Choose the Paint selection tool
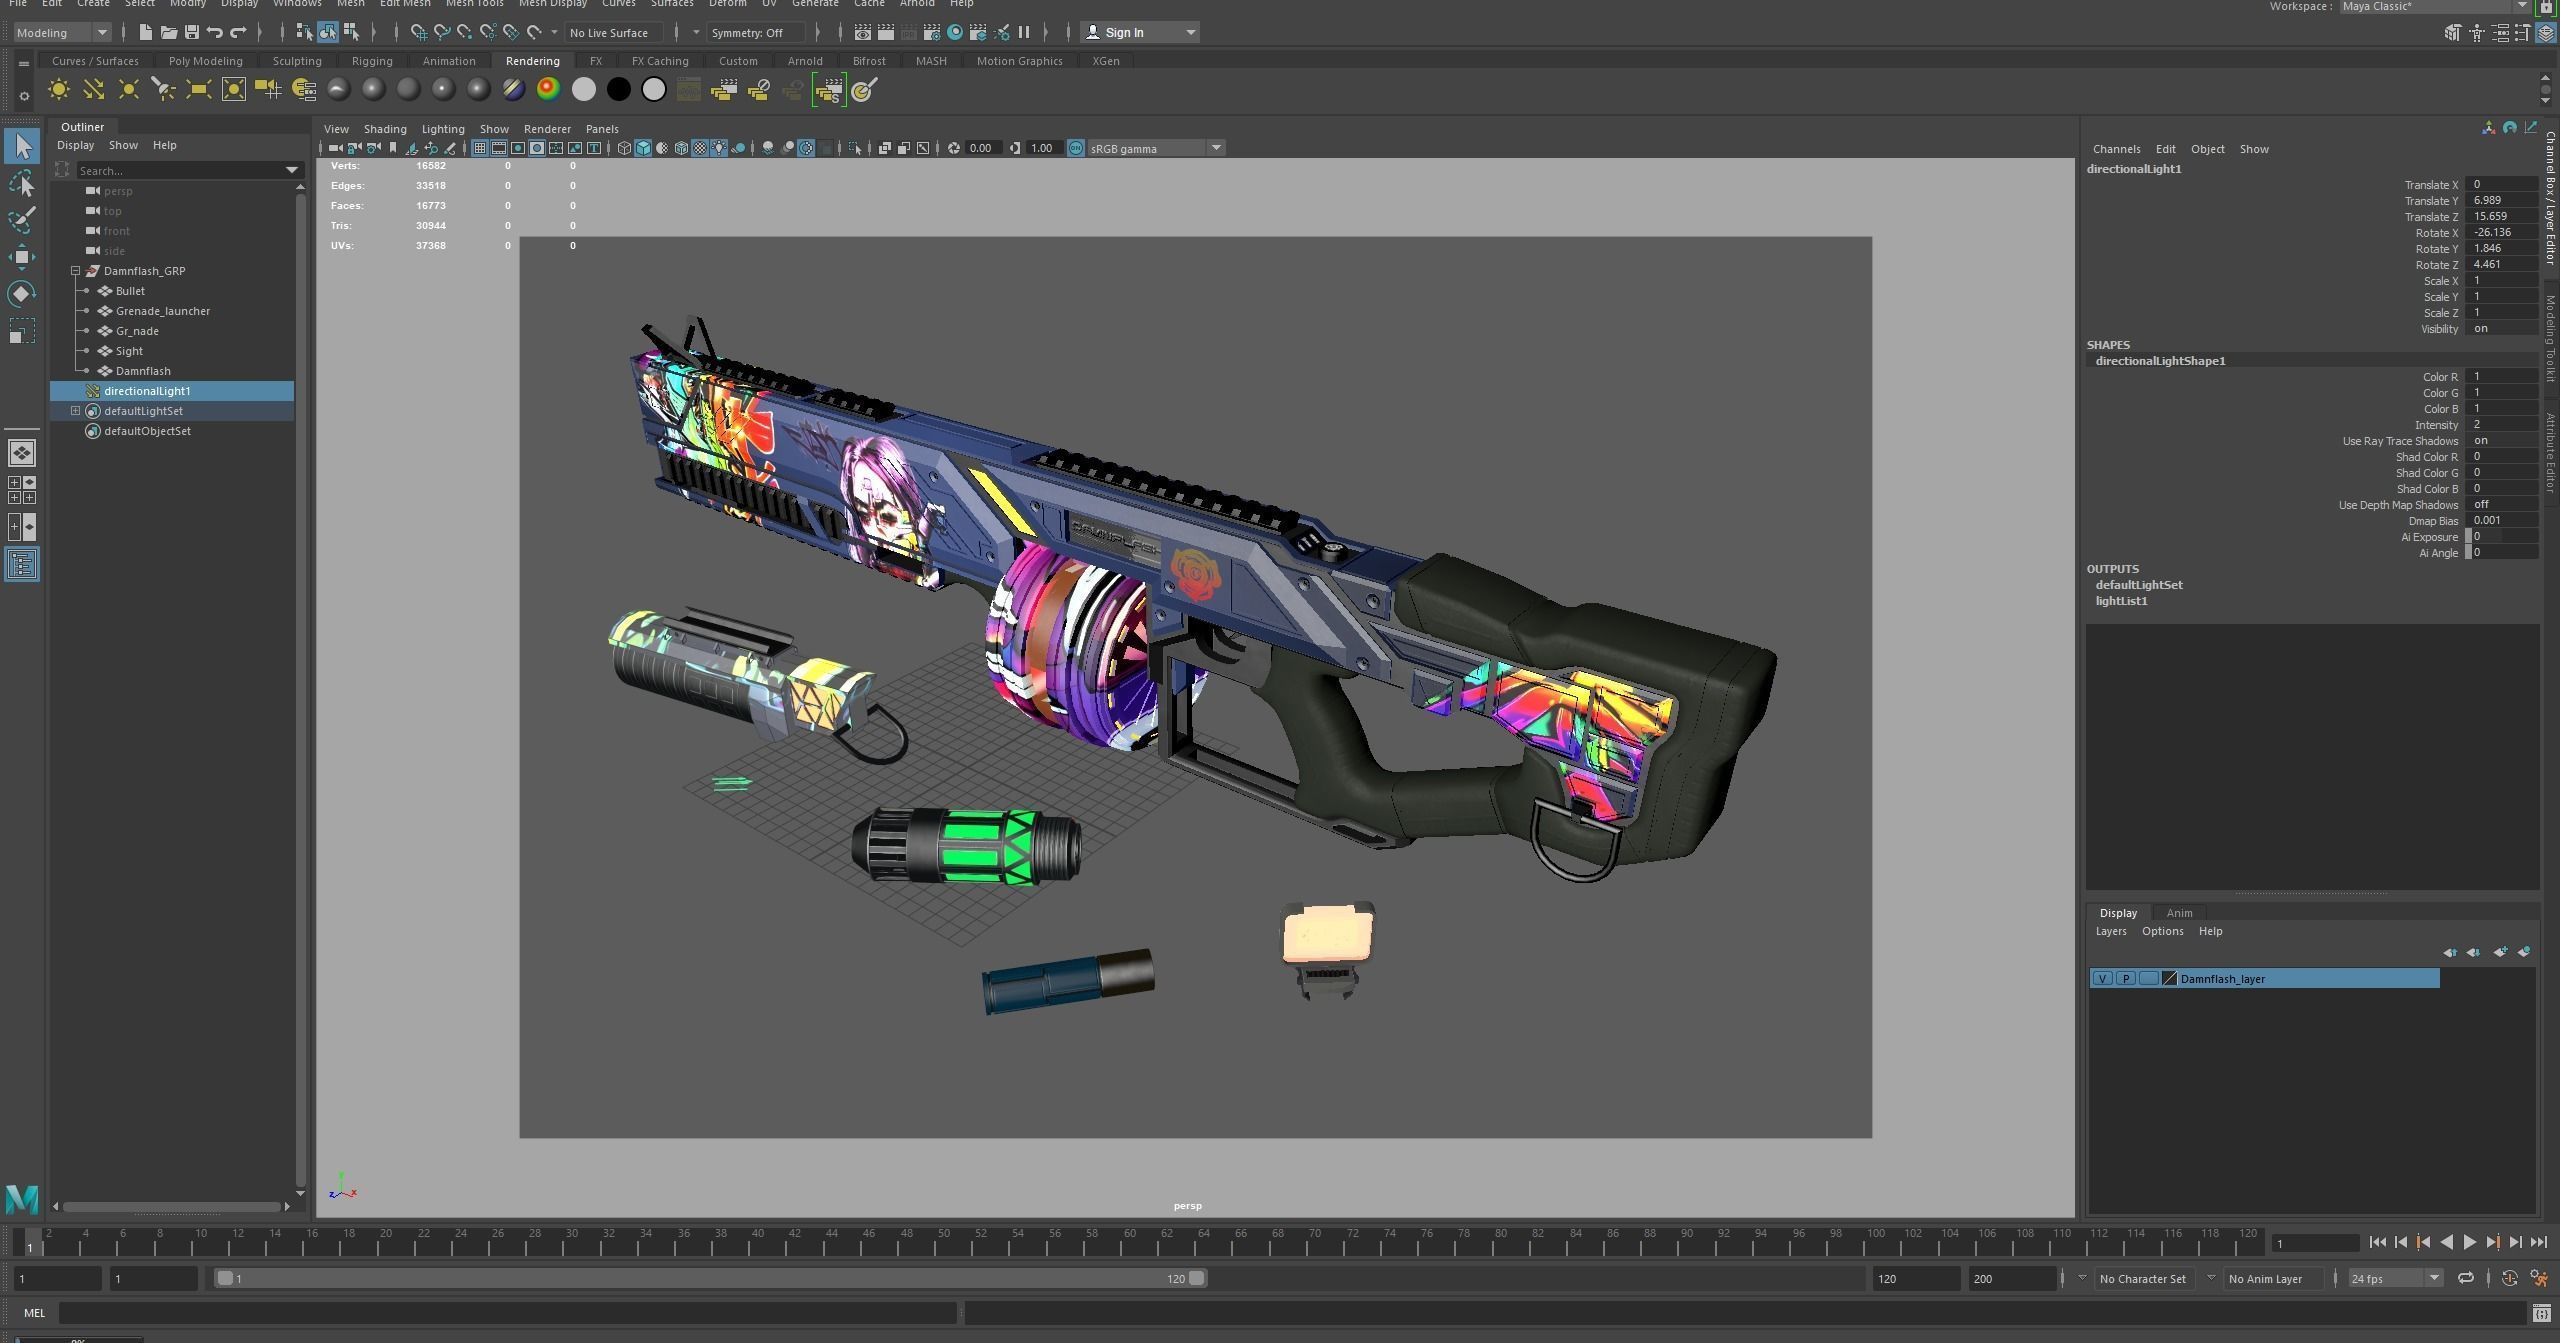 coord(22,219)
